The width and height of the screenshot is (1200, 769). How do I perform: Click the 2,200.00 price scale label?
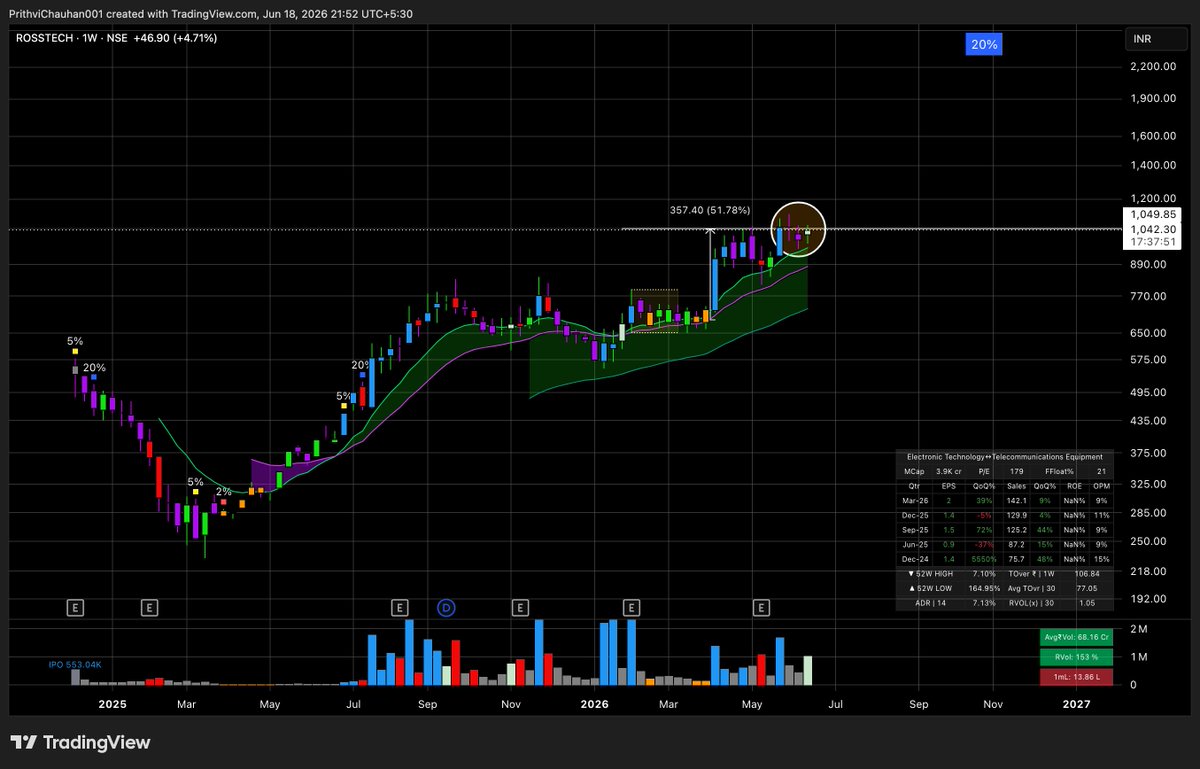pyautogui.click(x=1152, y=66)
